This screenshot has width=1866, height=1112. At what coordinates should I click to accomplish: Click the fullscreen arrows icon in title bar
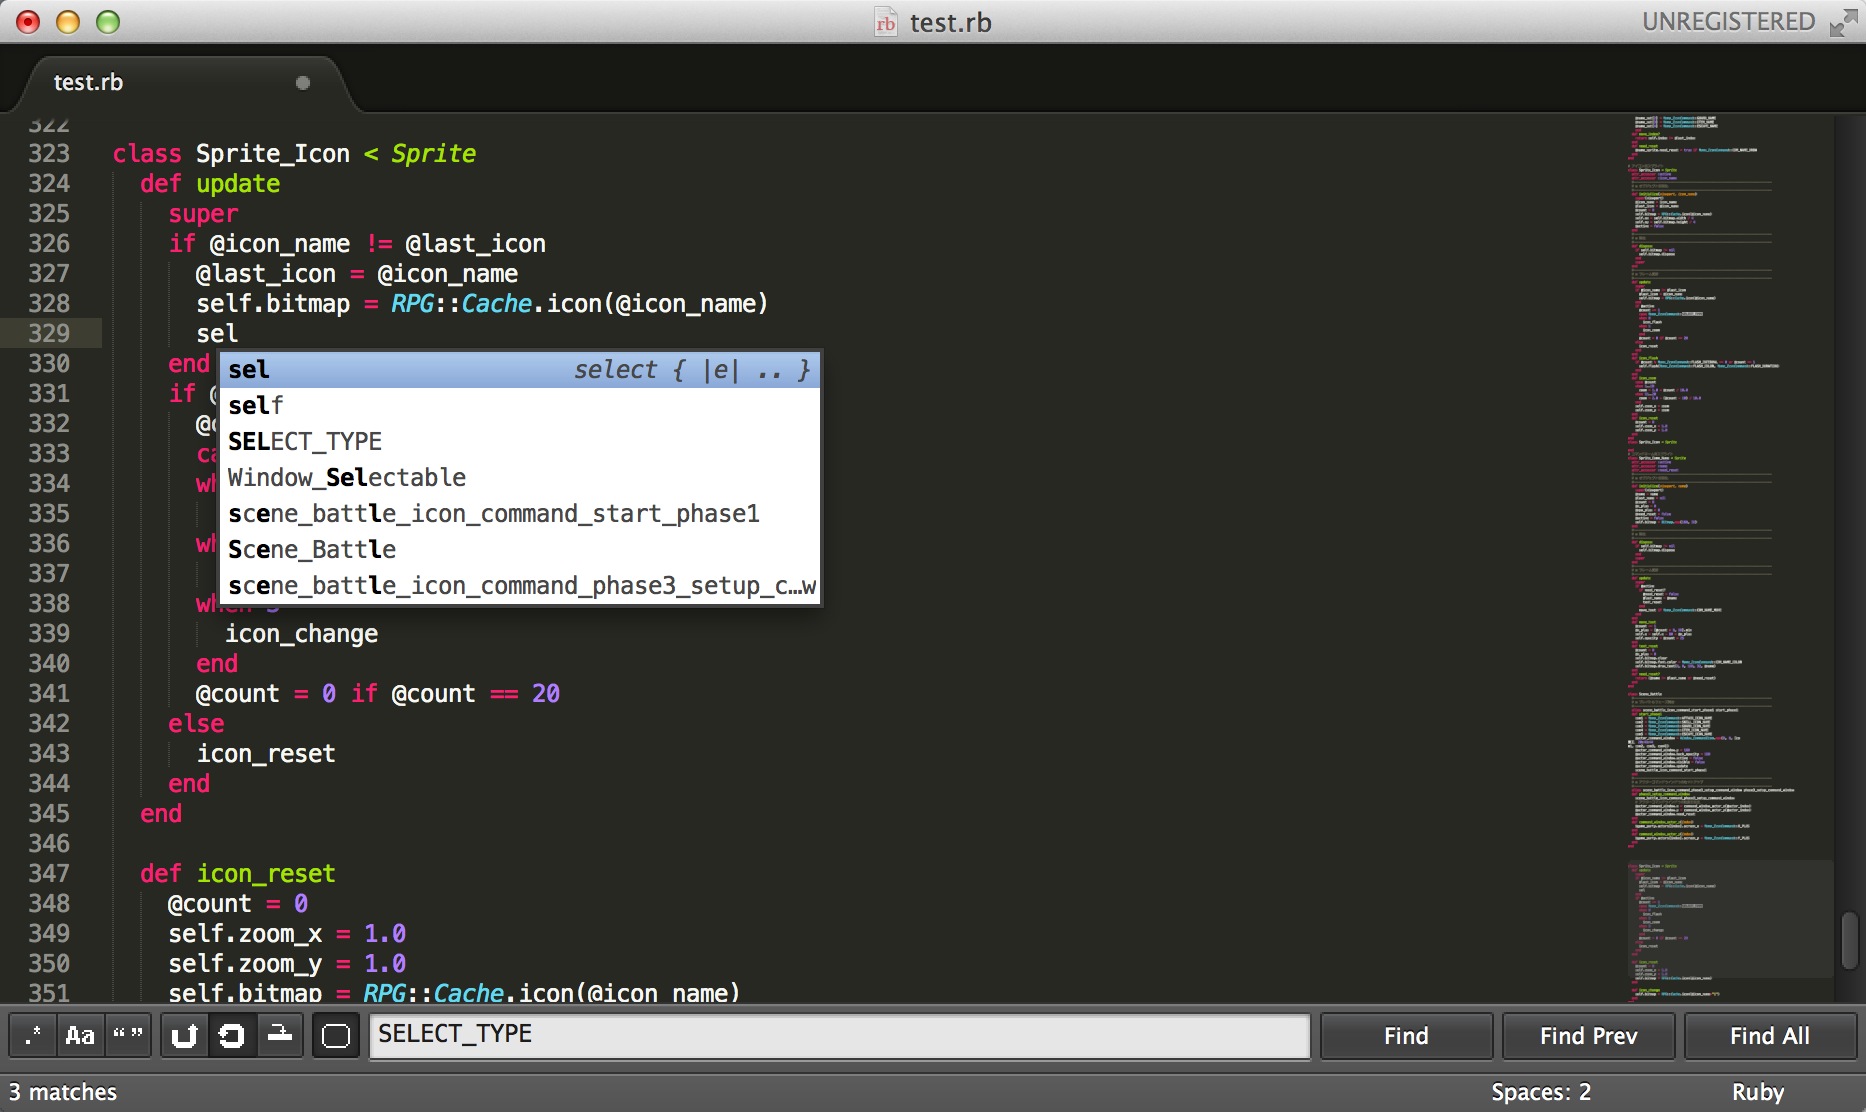[1843, 22]
